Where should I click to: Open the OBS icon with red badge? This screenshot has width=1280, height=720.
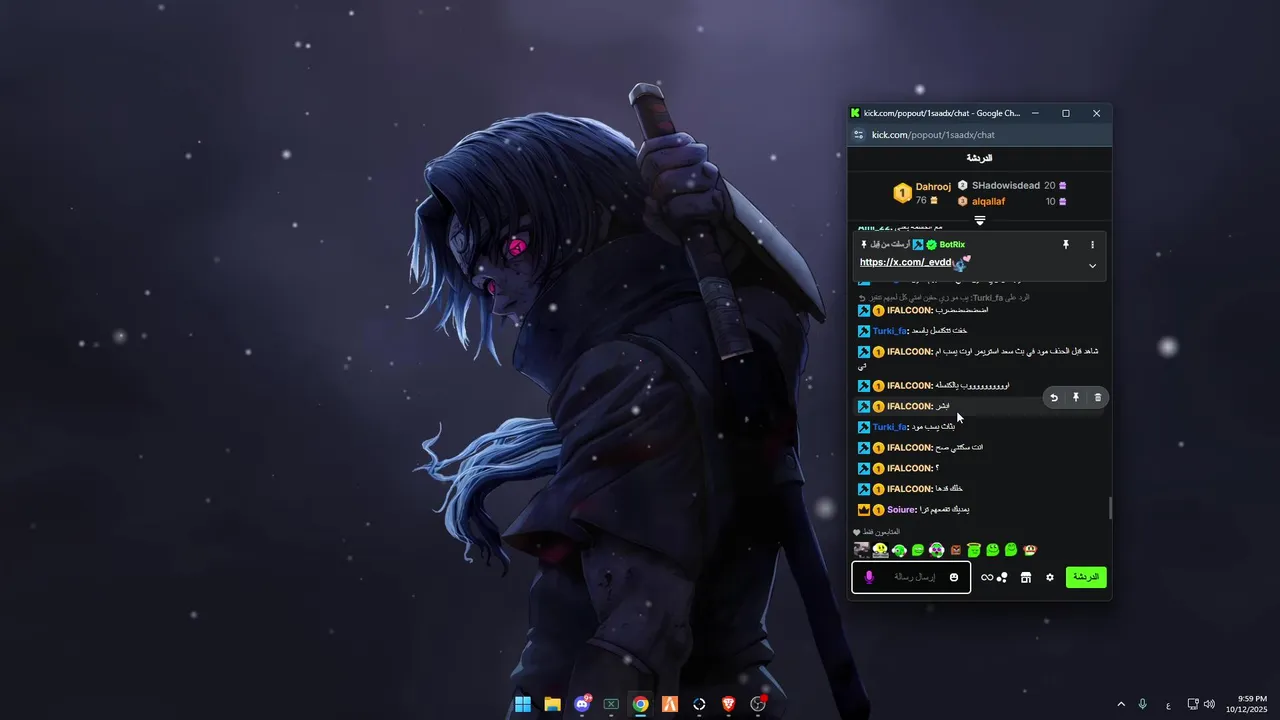758,704
